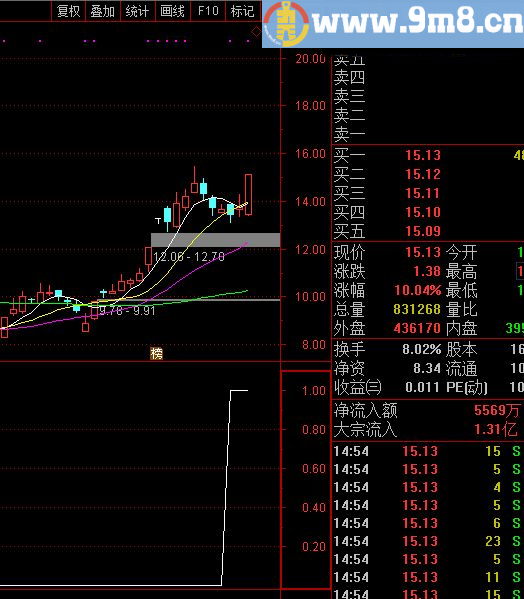
Task: Select the 卖一 ask row
Action: coord(428,134)
